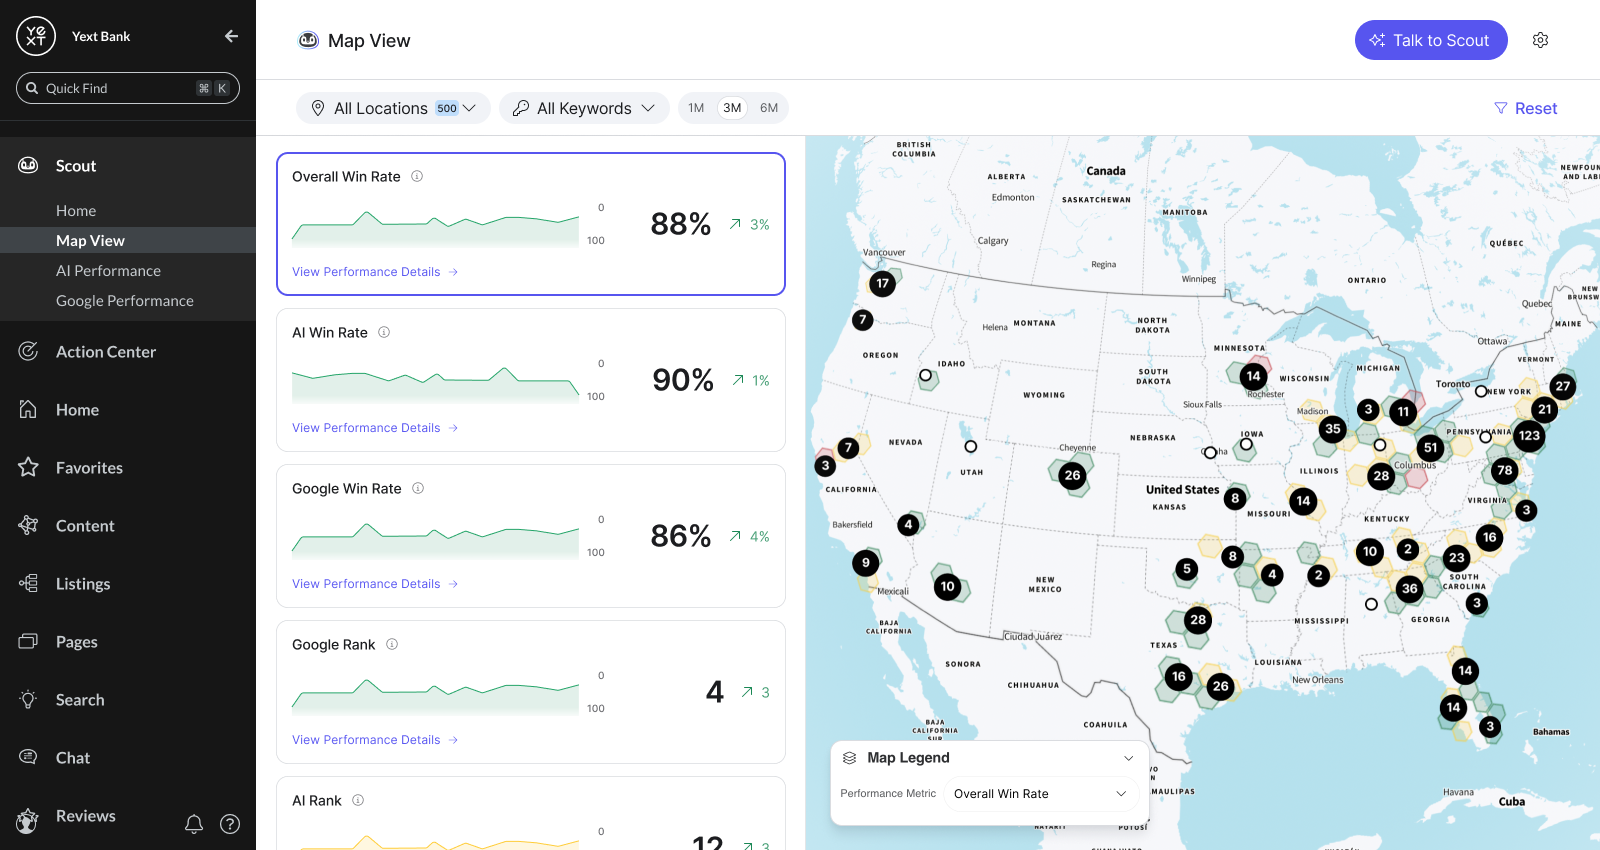Image resolution: width=1600 pixels, height=850 pixels.
Task: Click map cluster marker 35 near Madison
Action: tap(1332, 429)
